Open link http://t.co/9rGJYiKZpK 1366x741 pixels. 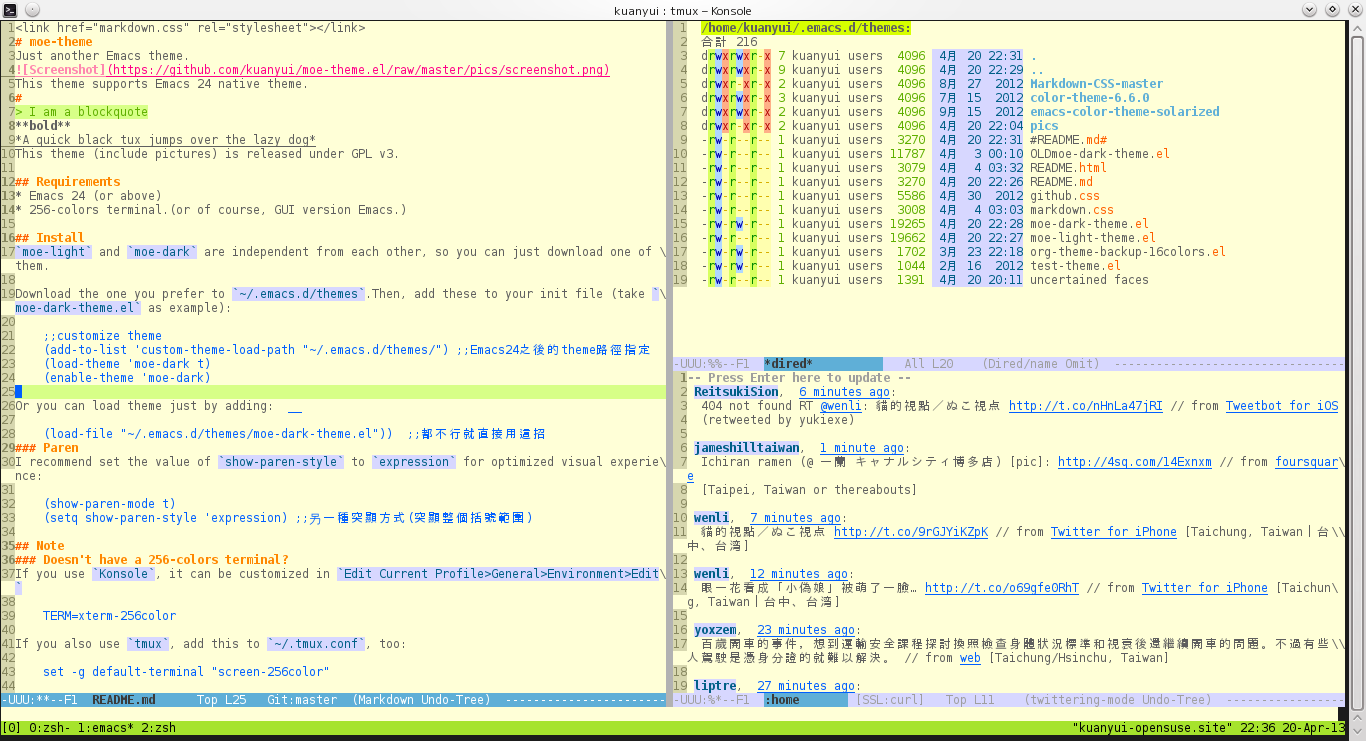point(910,532)
